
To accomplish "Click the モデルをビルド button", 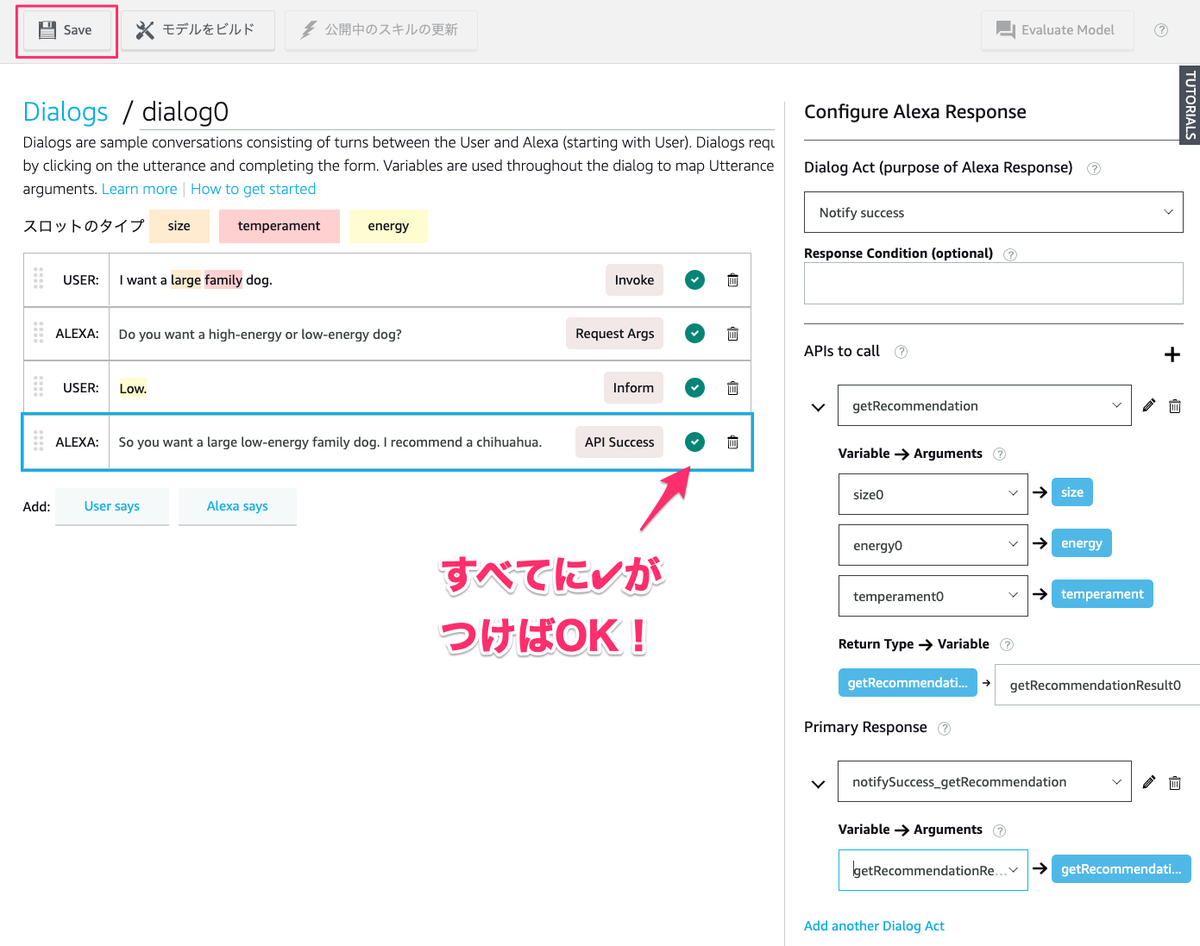I will tap(198, 30).
